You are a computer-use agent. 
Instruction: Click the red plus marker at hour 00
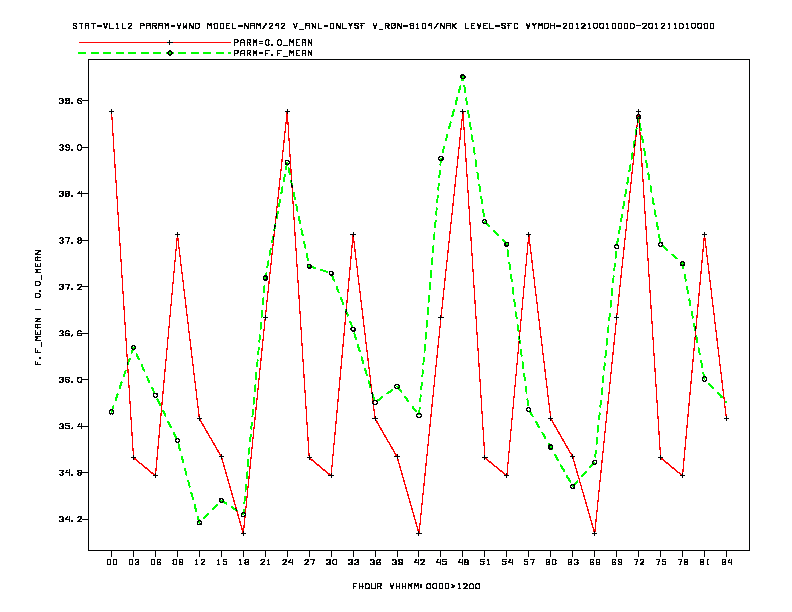tap(112, 112)
